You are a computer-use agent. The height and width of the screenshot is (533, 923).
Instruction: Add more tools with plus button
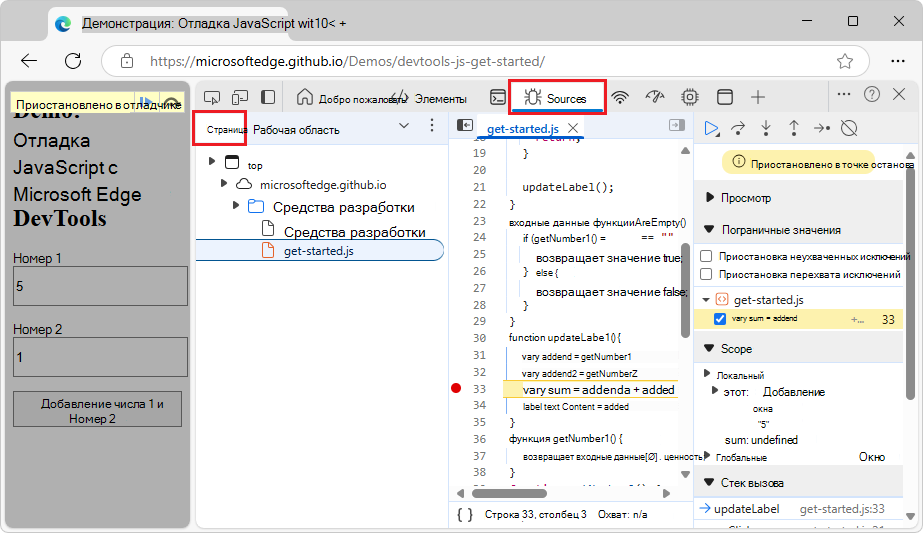tap(758, 97)
